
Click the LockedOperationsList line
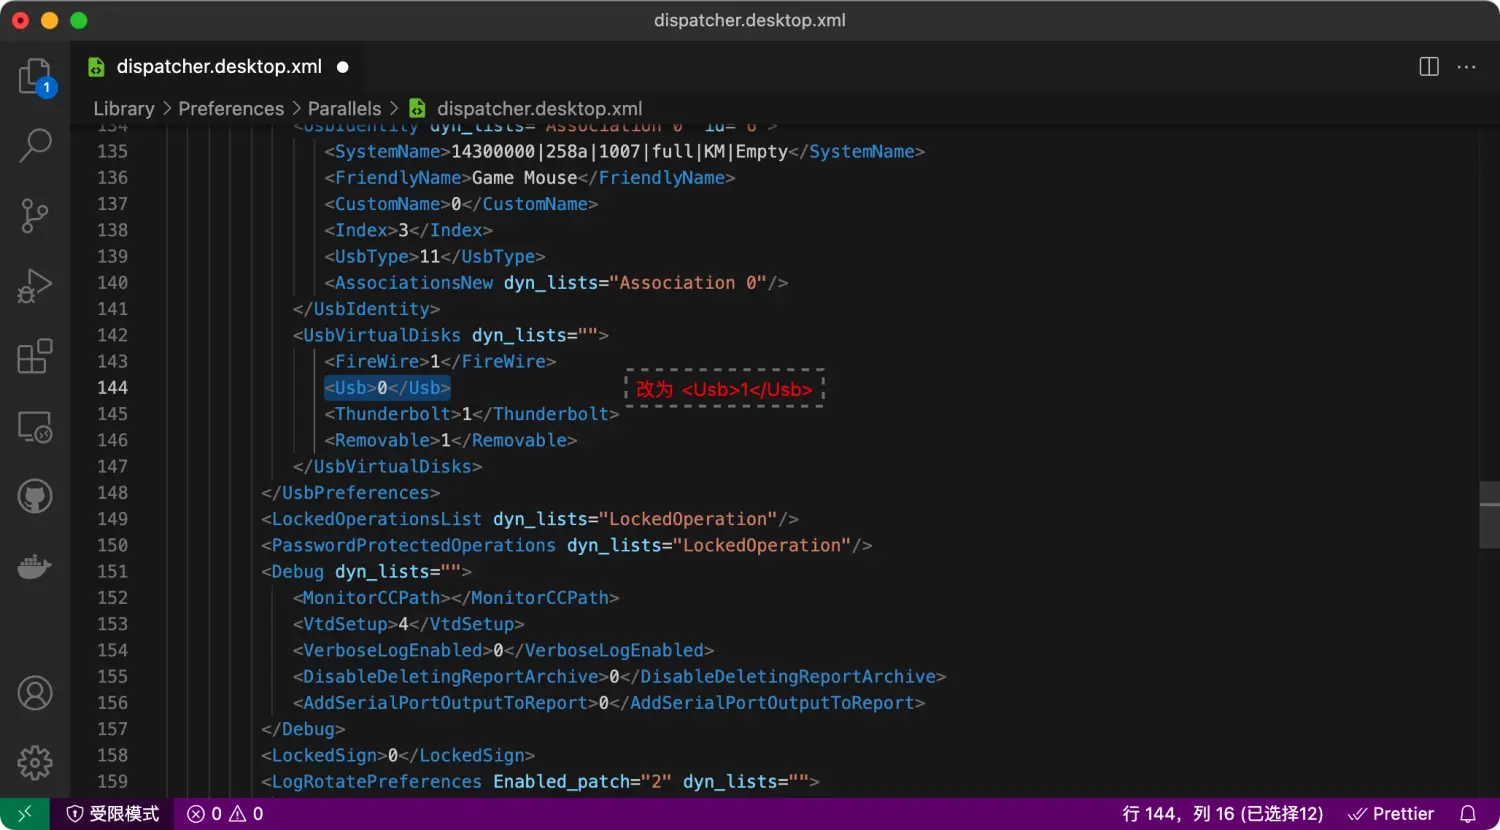(529, 519)
